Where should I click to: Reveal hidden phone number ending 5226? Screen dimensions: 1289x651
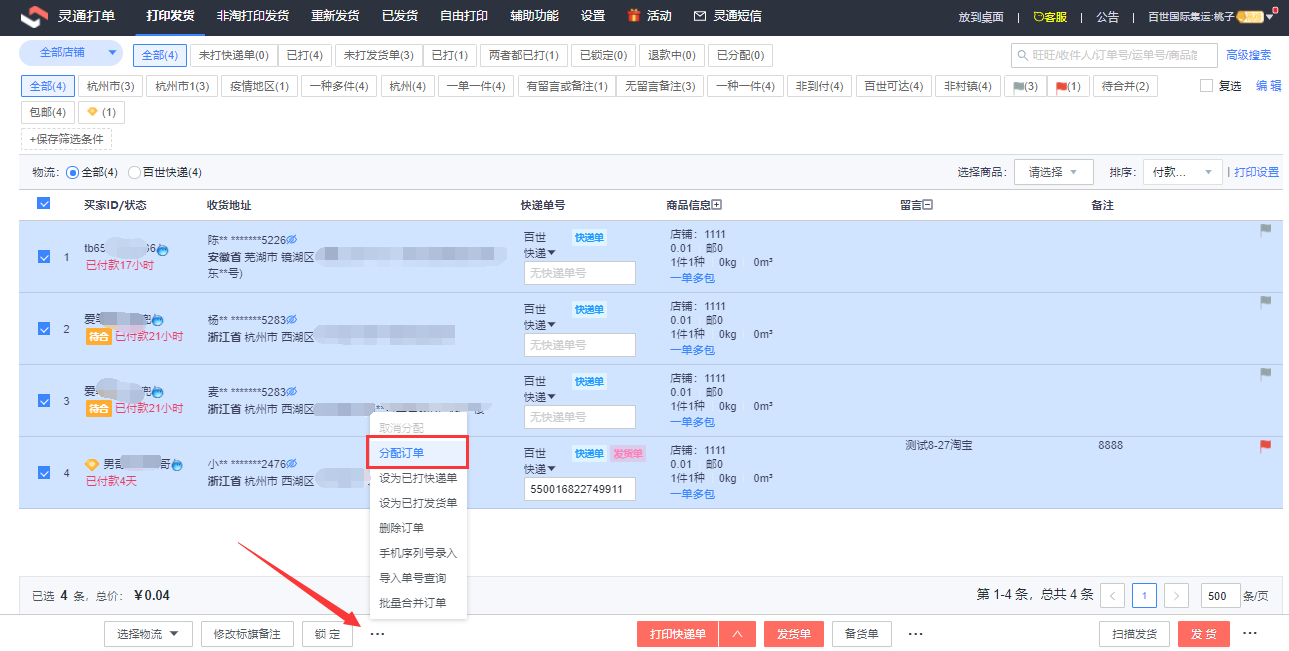292,240
